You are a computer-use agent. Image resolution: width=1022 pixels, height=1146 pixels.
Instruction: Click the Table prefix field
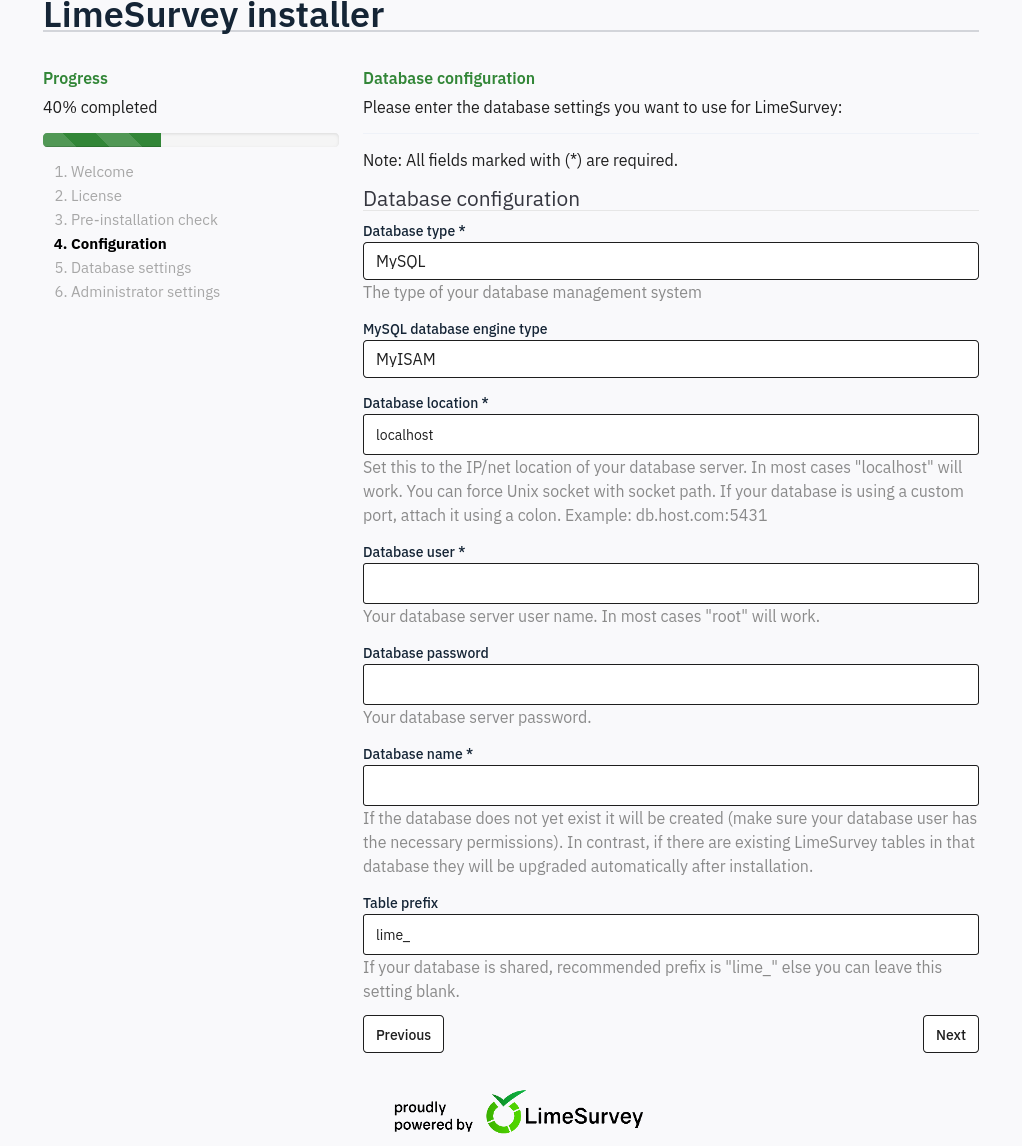(x=670, y=934)
